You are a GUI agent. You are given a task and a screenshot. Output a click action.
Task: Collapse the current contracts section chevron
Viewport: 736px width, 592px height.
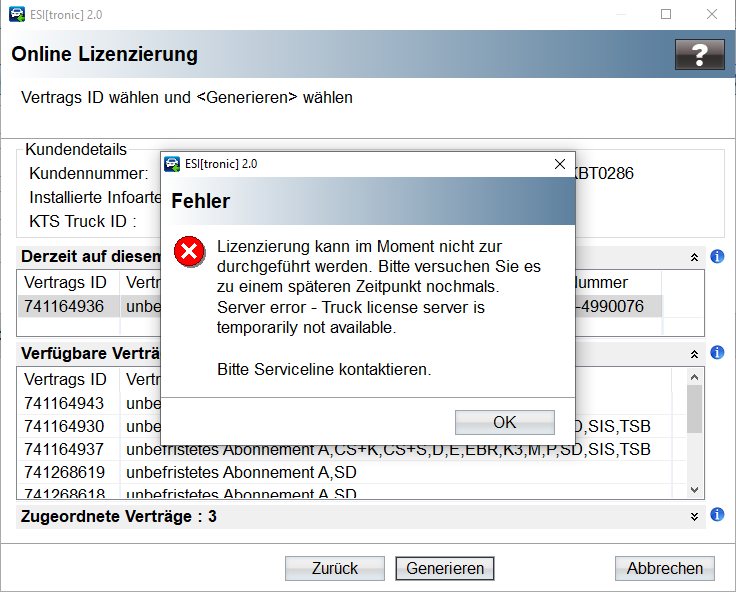[x=695, y=257]
